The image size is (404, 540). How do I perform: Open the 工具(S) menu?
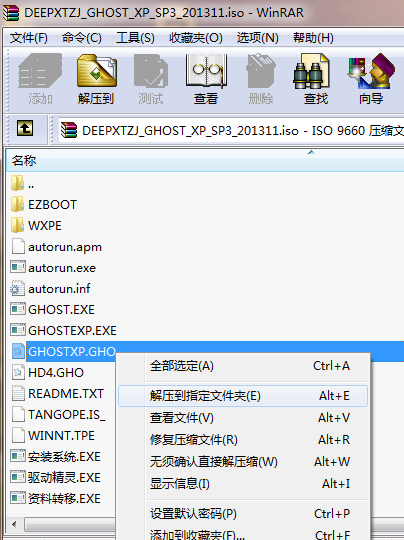coord(135,38)
